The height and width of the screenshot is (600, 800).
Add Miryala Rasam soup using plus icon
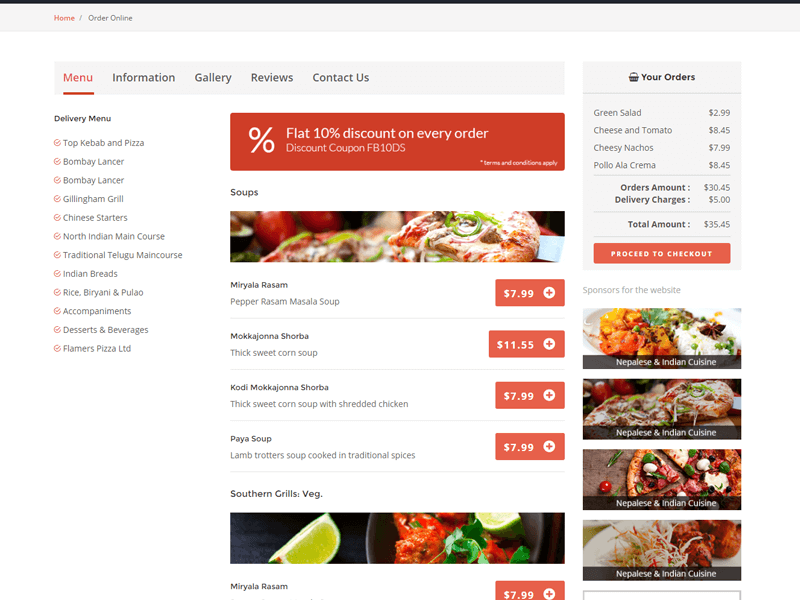pos(549,293)
